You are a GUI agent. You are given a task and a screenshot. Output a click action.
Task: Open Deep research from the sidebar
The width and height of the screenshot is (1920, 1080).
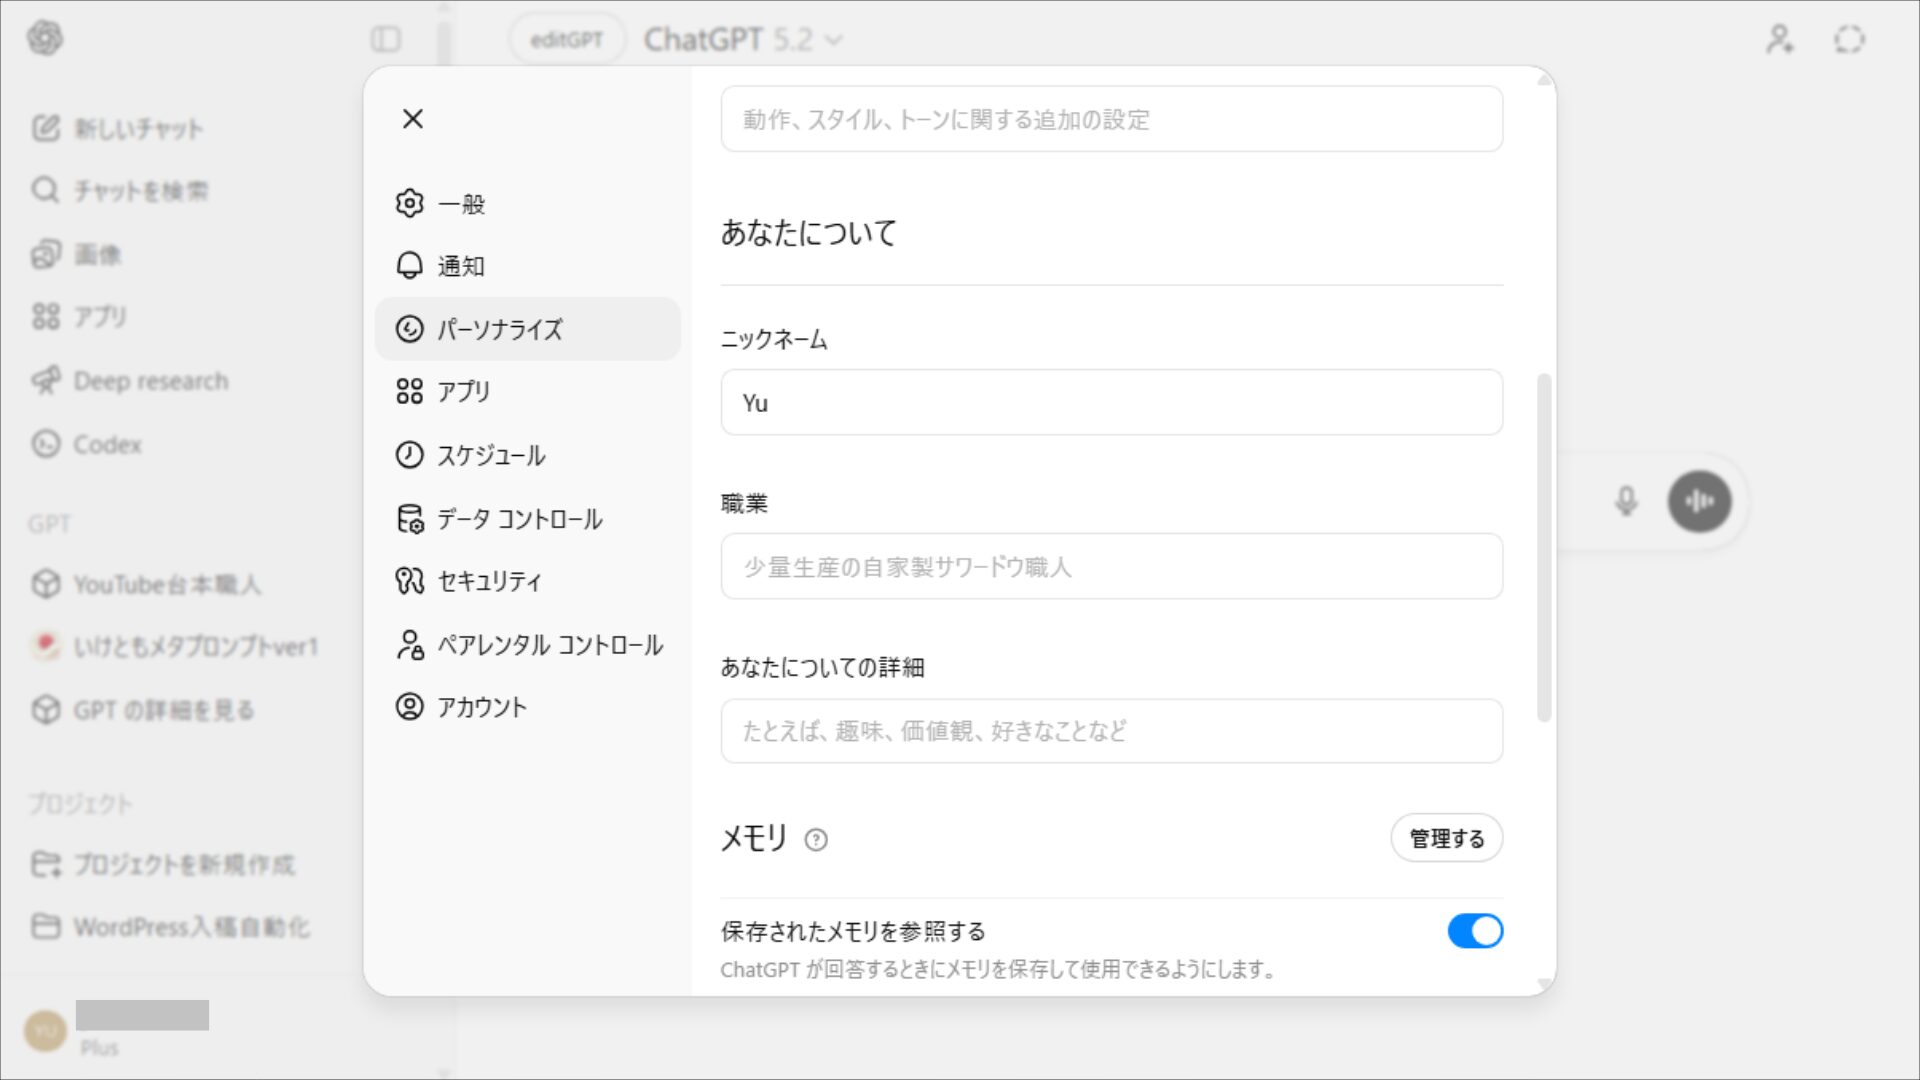coord(150,380)
